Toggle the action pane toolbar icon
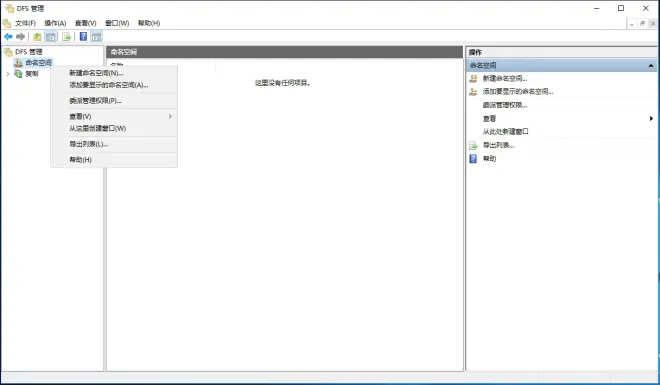Viewport: 660px width, 385px height. click(x=96, y=37)
